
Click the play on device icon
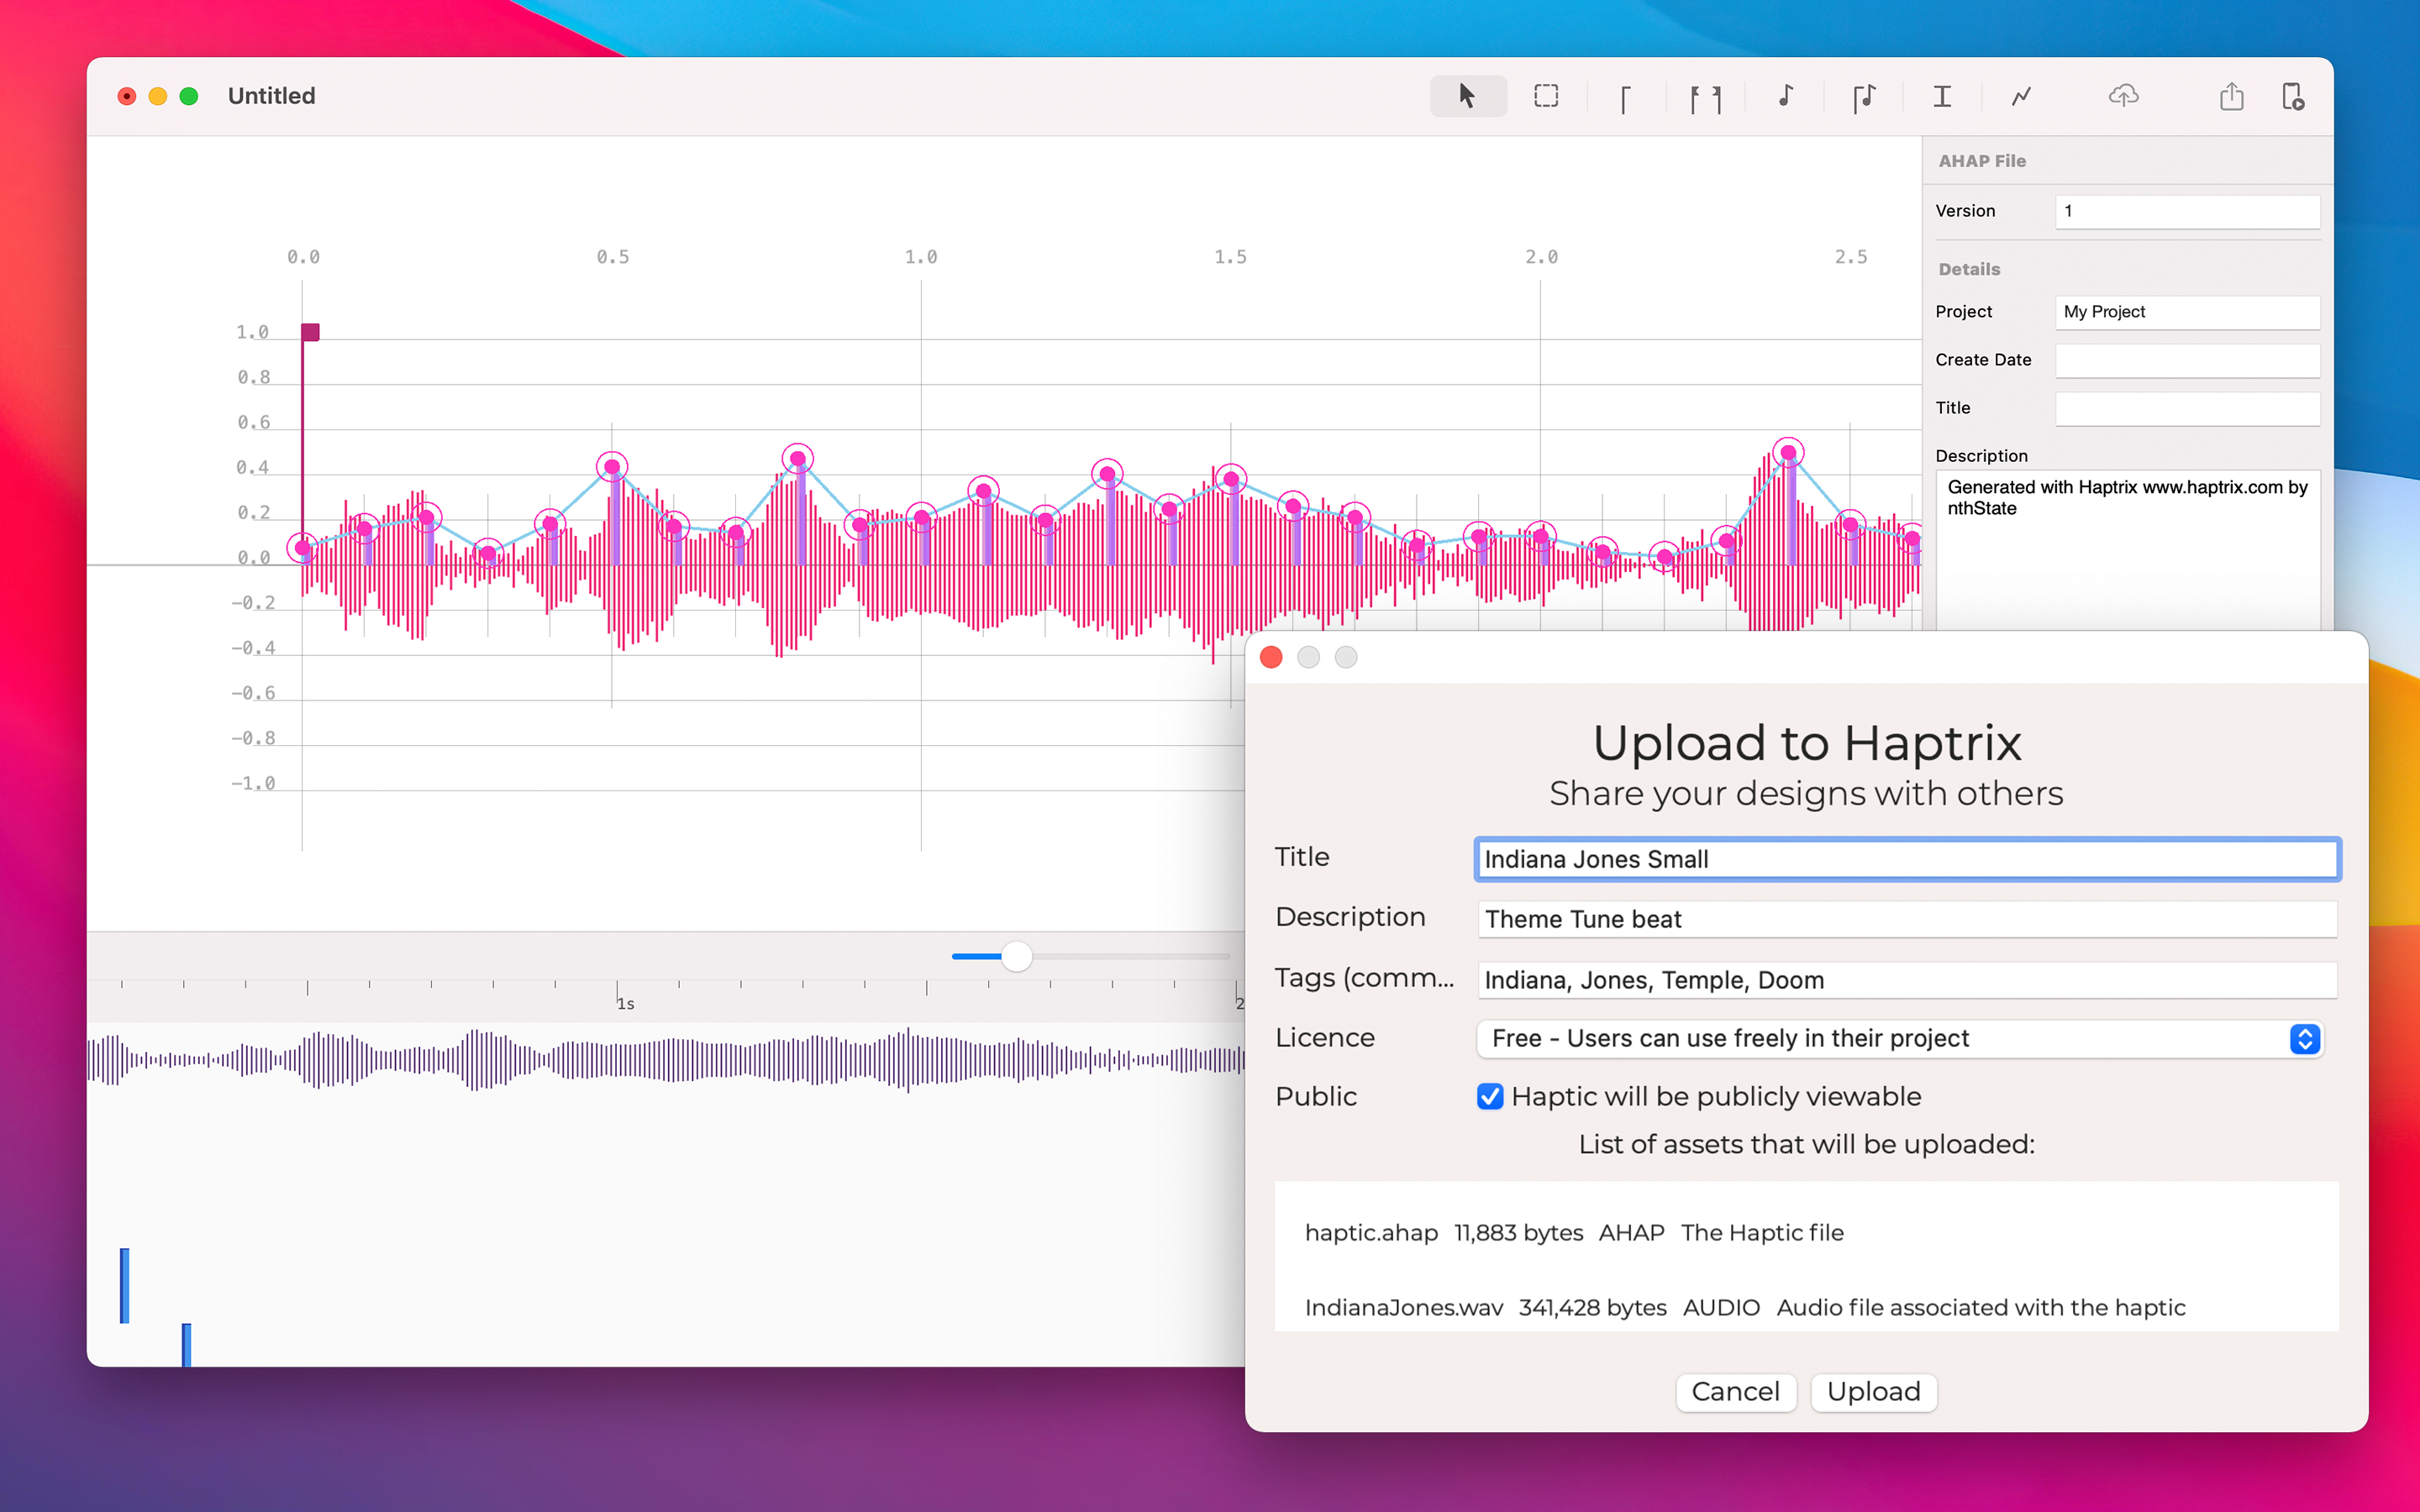[x=2293, y=96]
